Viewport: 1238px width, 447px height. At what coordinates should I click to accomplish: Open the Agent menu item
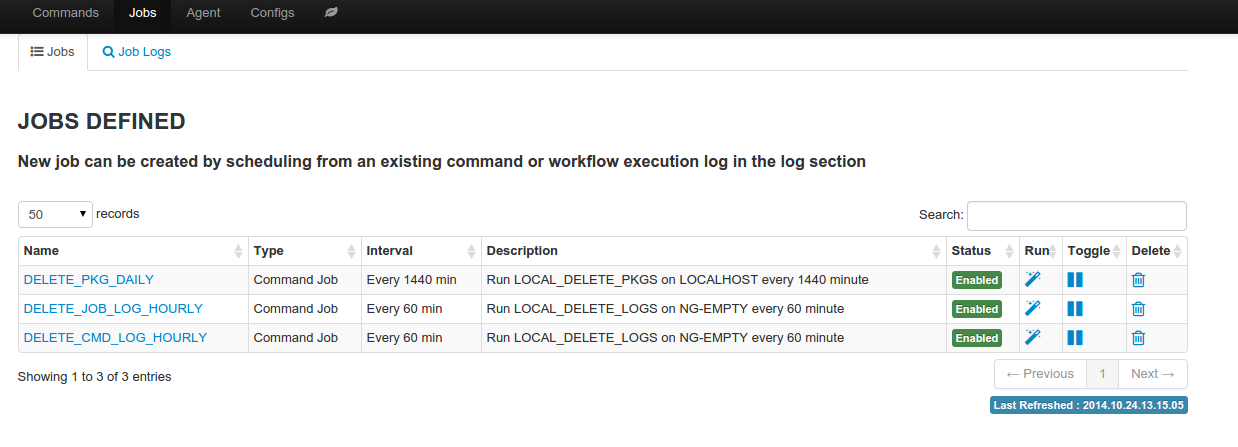[x=203, y=13]
